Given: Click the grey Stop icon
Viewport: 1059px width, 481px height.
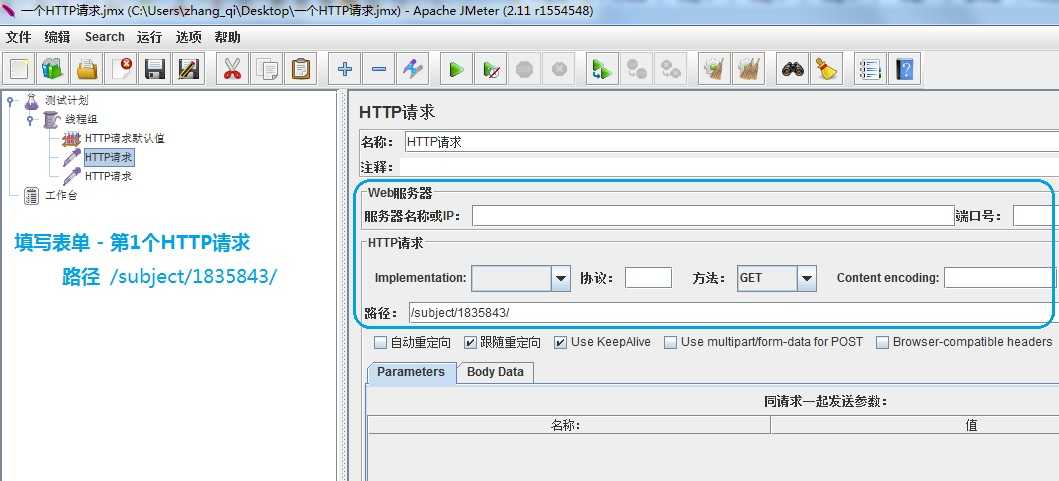Looking at the screenshot, I should tap(524, 69).
